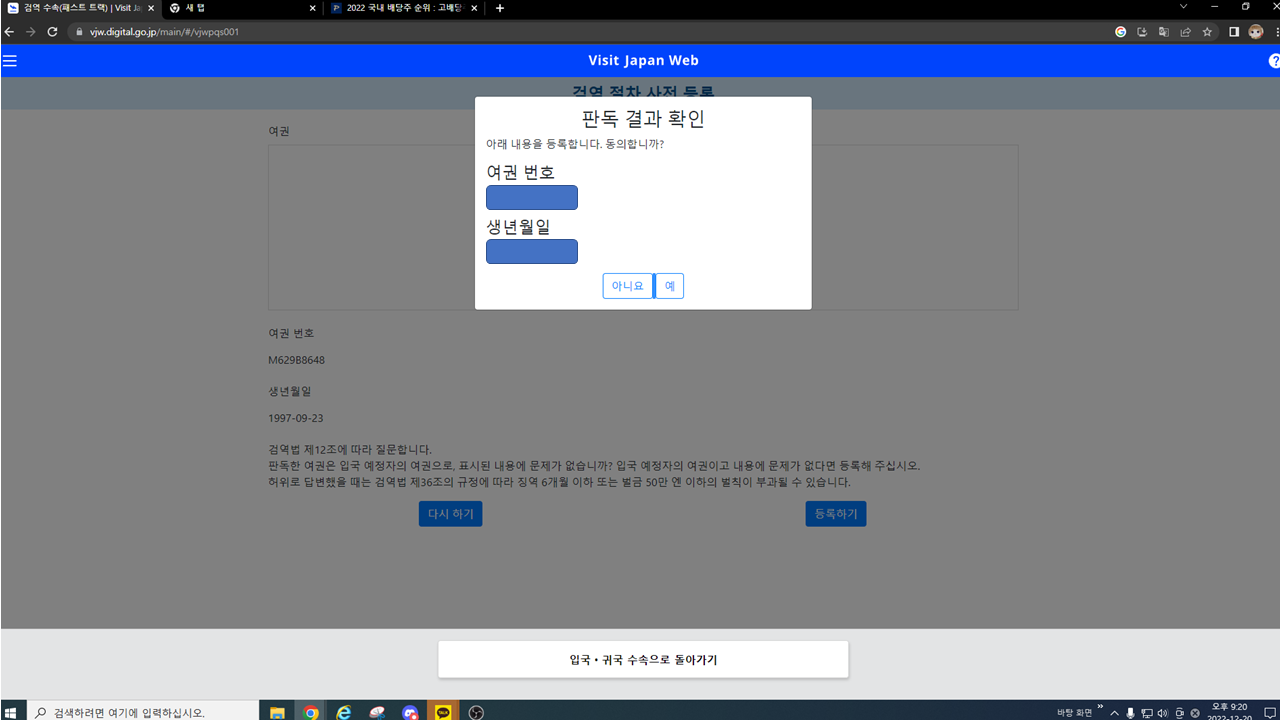Close the Visit Japan Web tab
Screen dimensions: 1280x720
click(151, 8)
